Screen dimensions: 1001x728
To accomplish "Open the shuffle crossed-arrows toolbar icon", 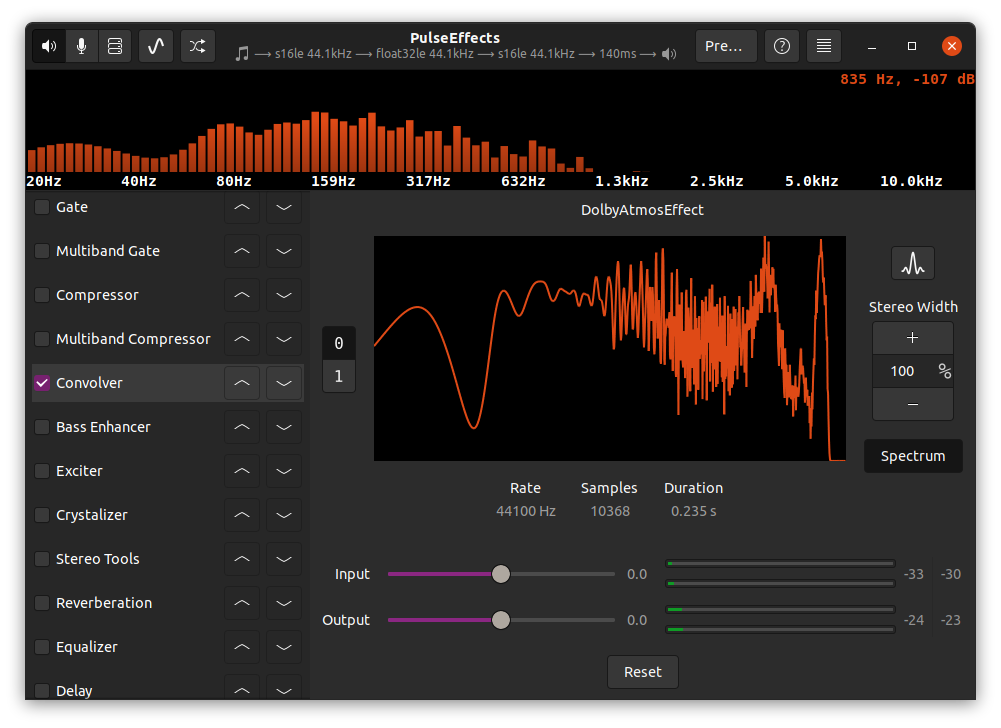I will tap(197, 46).
